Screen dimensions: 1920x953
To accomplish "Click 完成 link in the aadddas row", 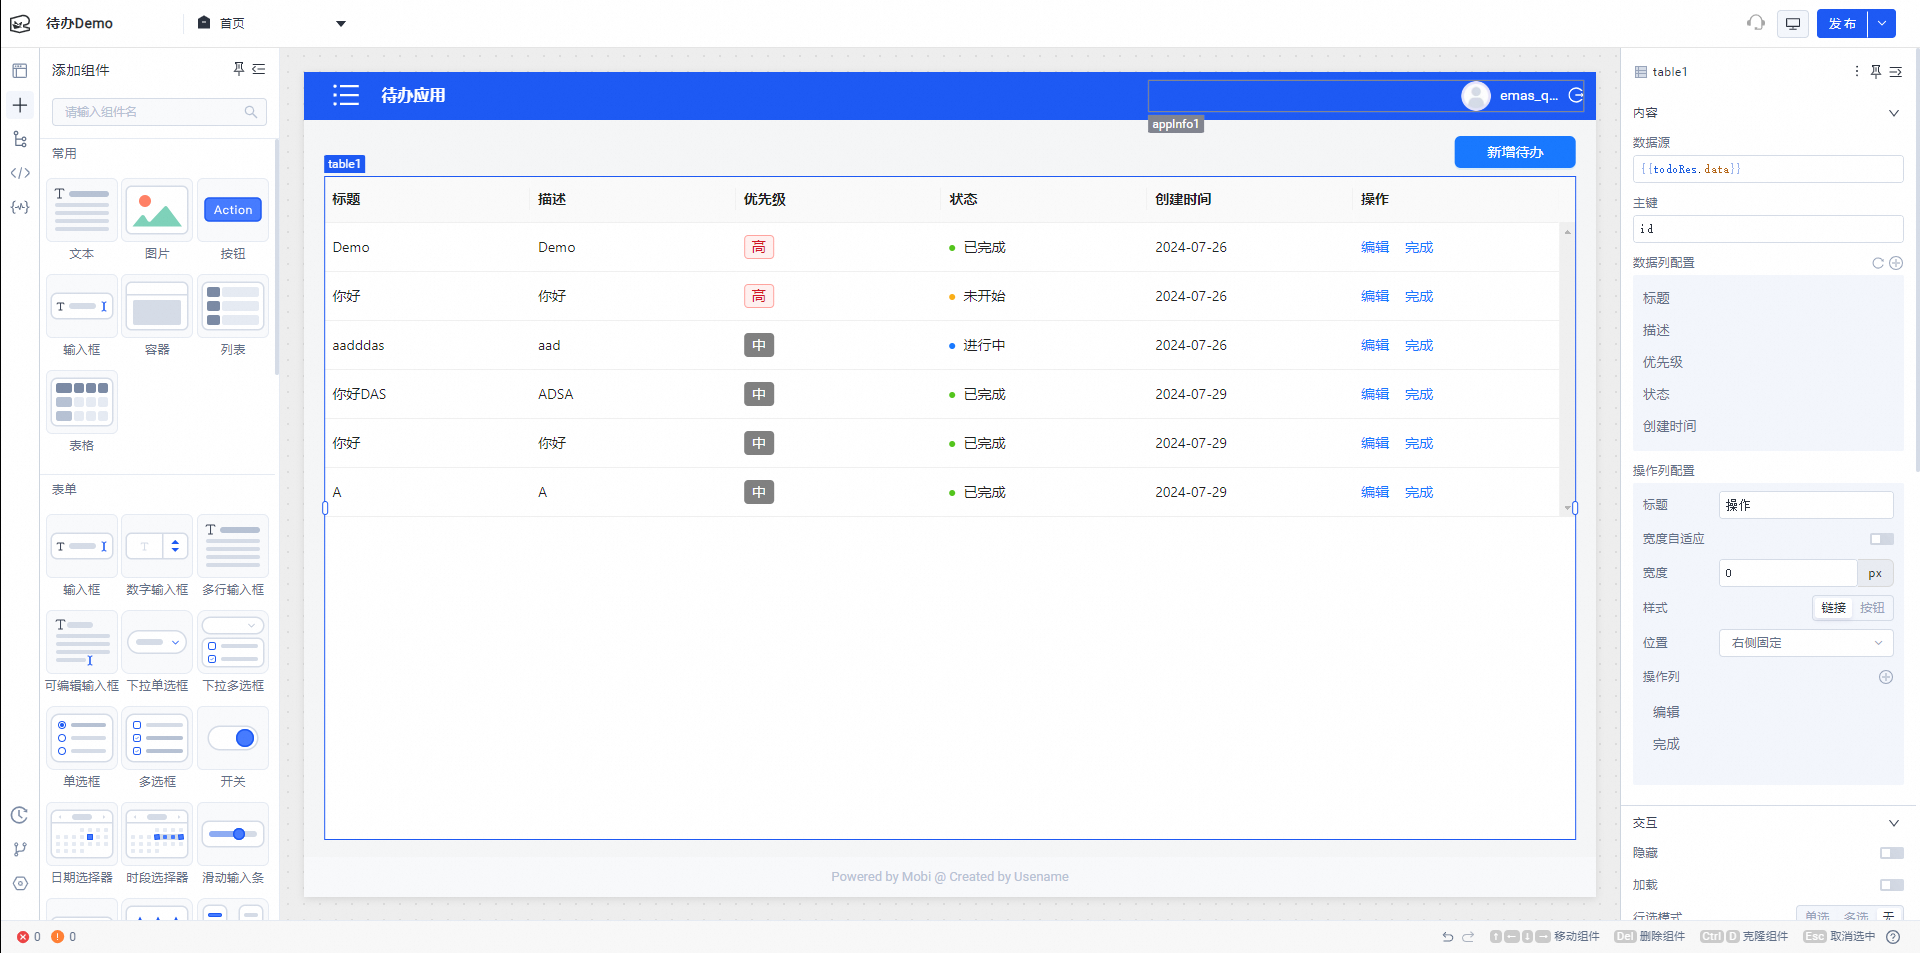I will point(1419,345).
